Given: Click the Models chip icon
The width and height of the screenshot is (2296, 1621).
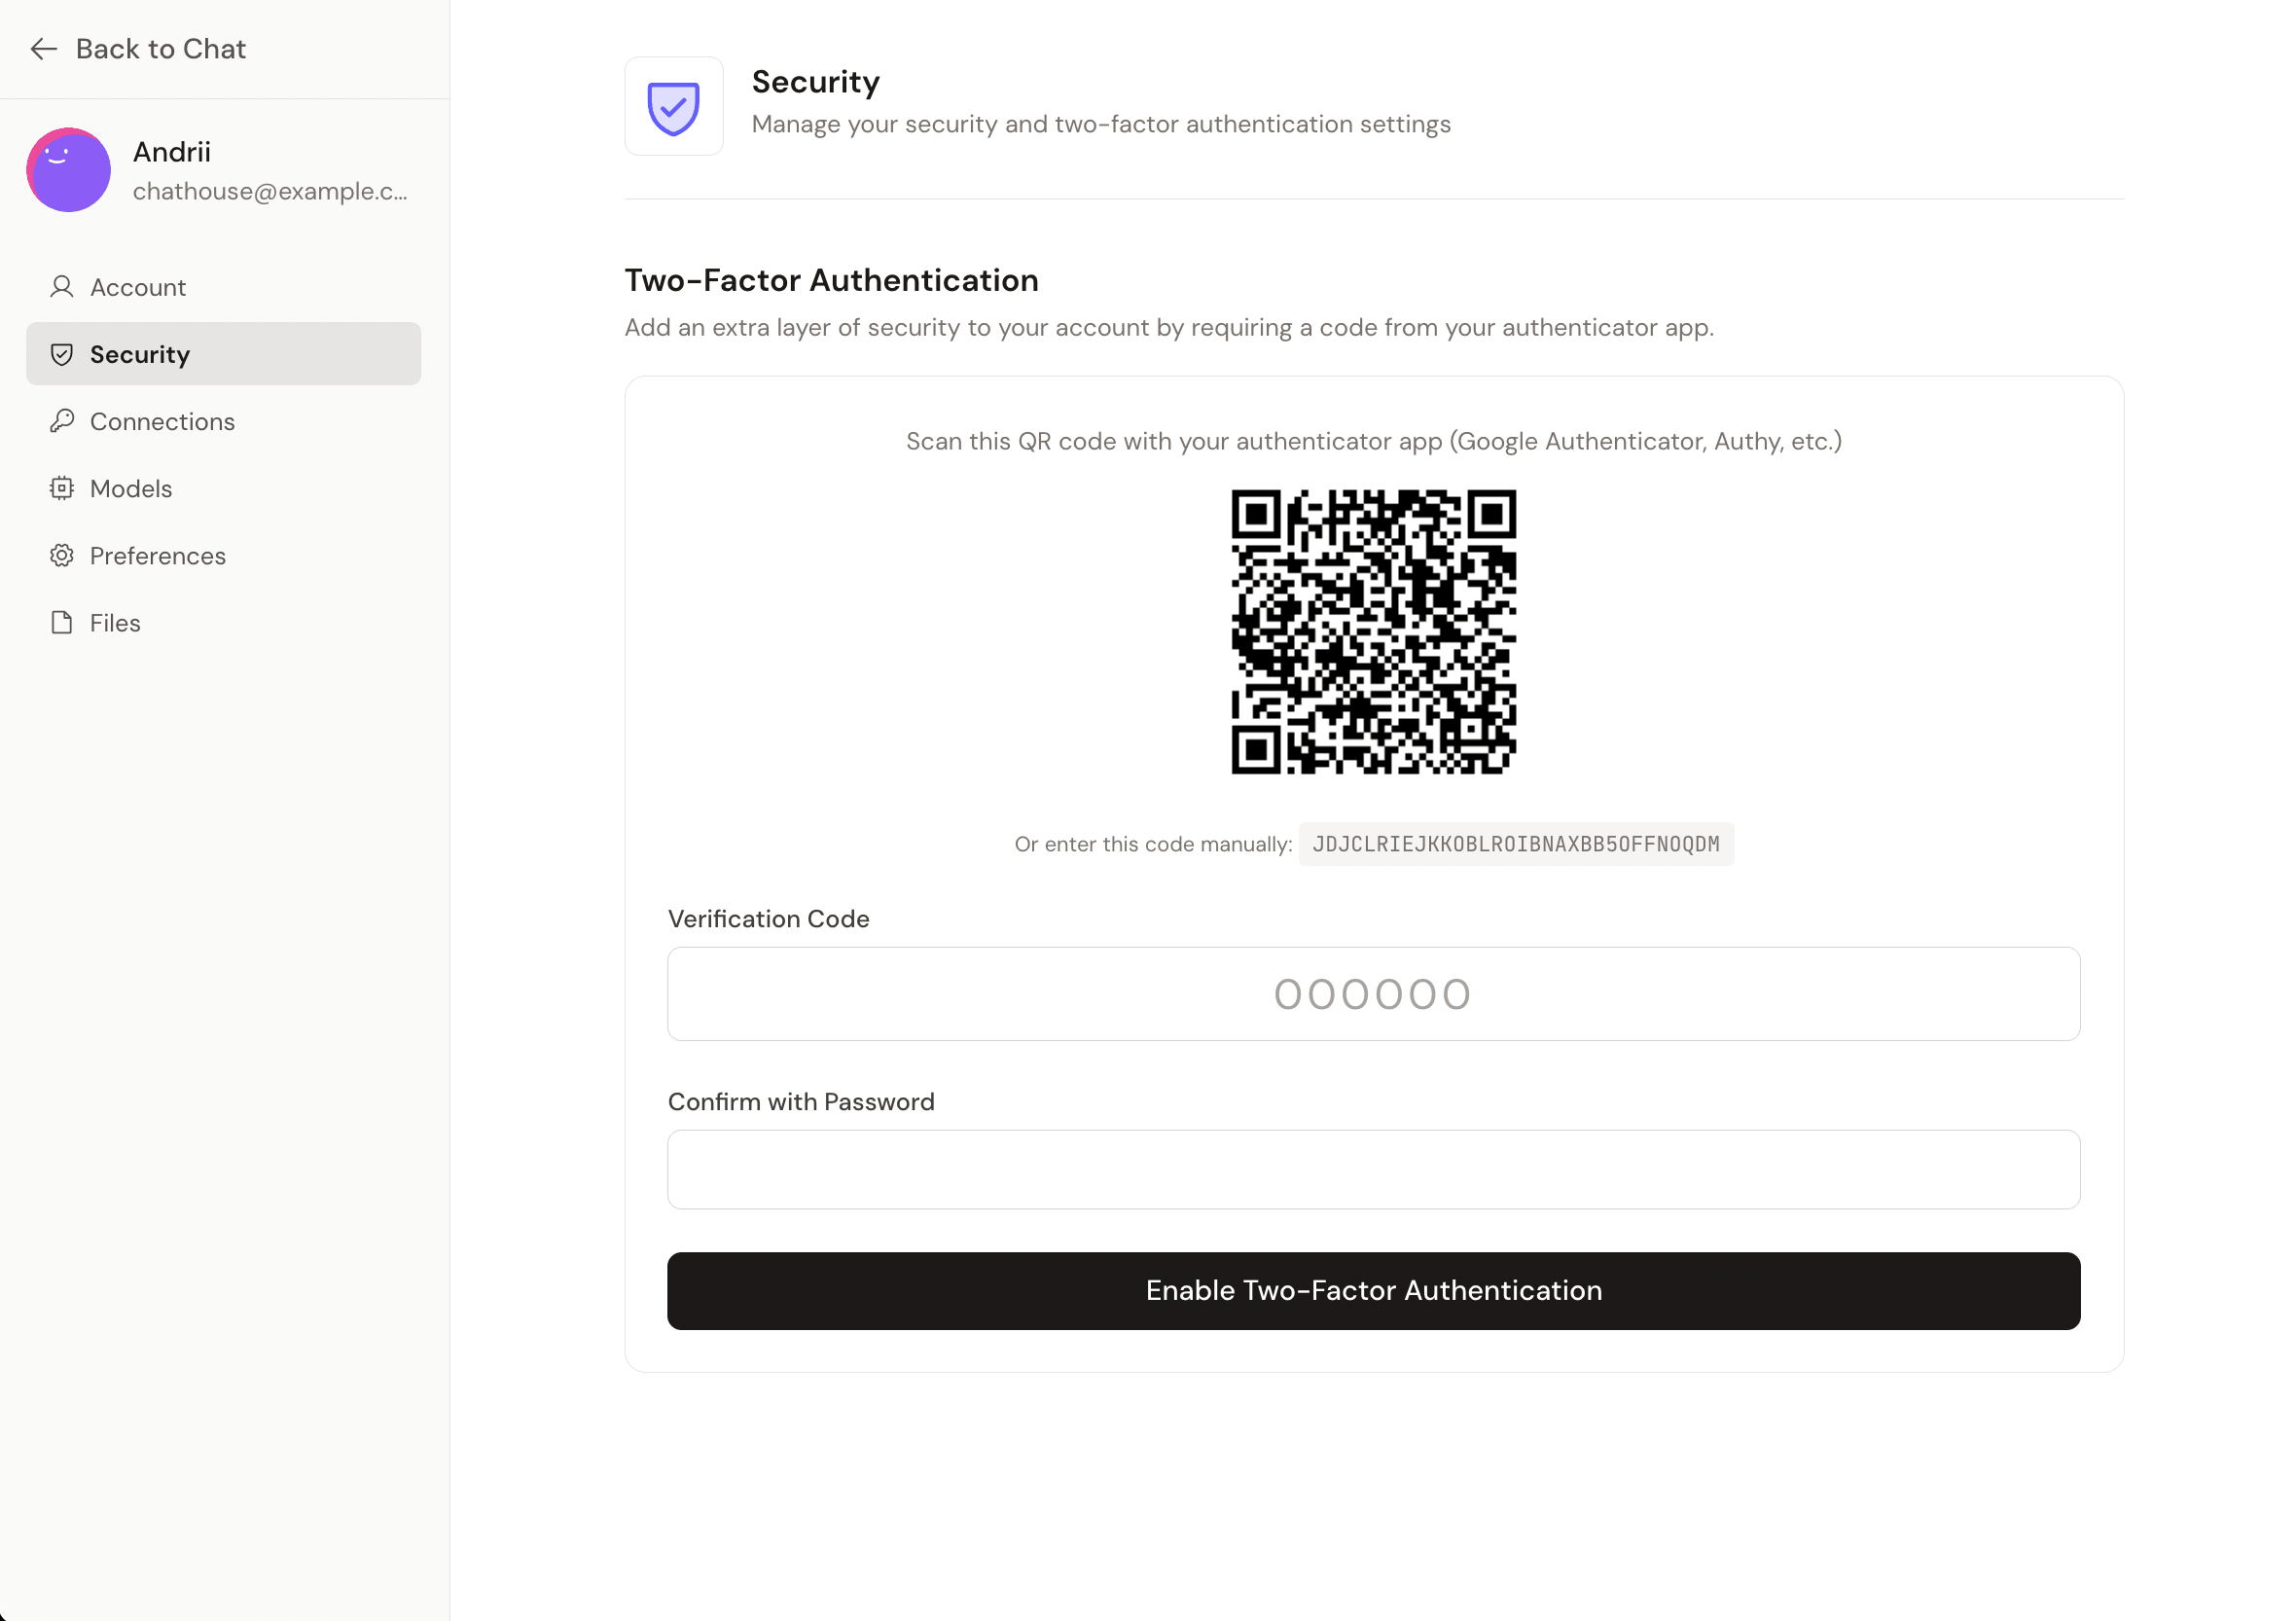Looking at the screenshot, I should (x=62, y=488).
